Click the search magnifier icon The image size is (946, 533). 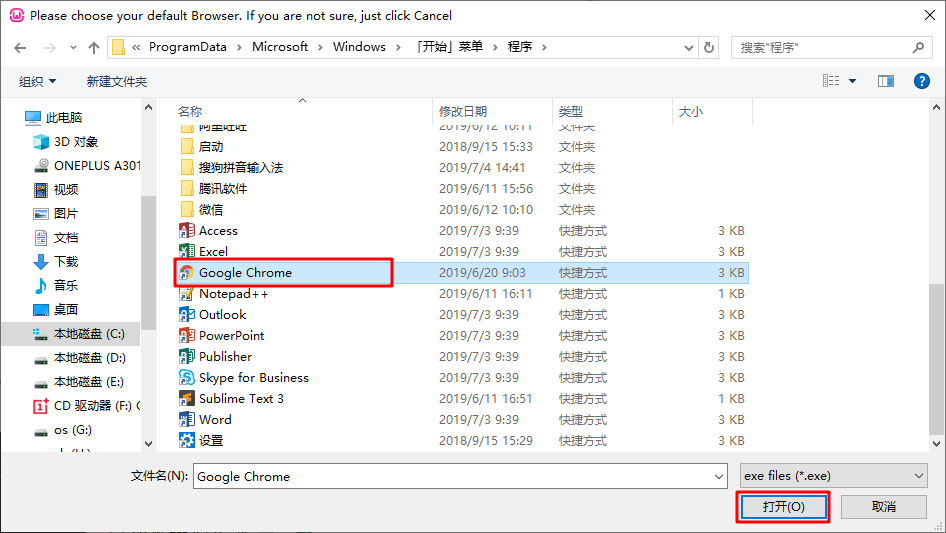click(x=918, y=47)
